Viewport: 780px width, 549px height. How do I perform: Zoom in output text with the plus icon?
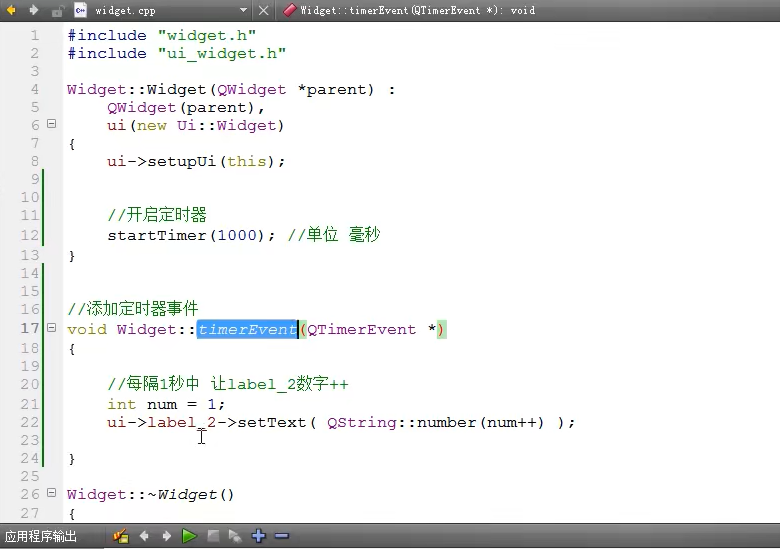(x=259, y=536)
